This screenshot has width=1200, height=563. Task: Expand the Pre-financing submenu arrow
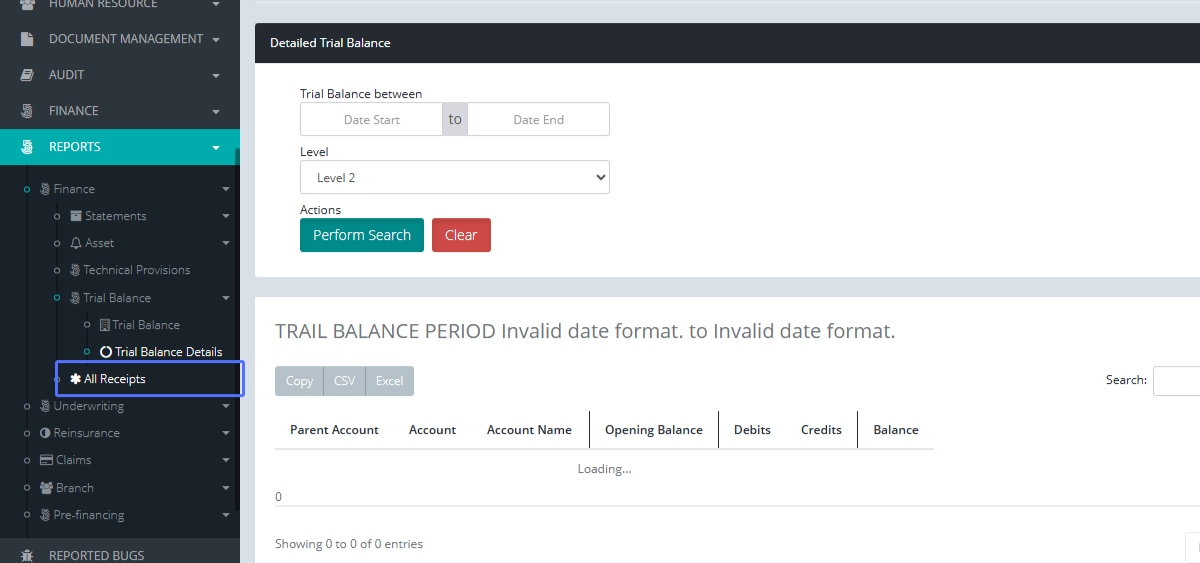pyautogui.click(x=226, y=515)
